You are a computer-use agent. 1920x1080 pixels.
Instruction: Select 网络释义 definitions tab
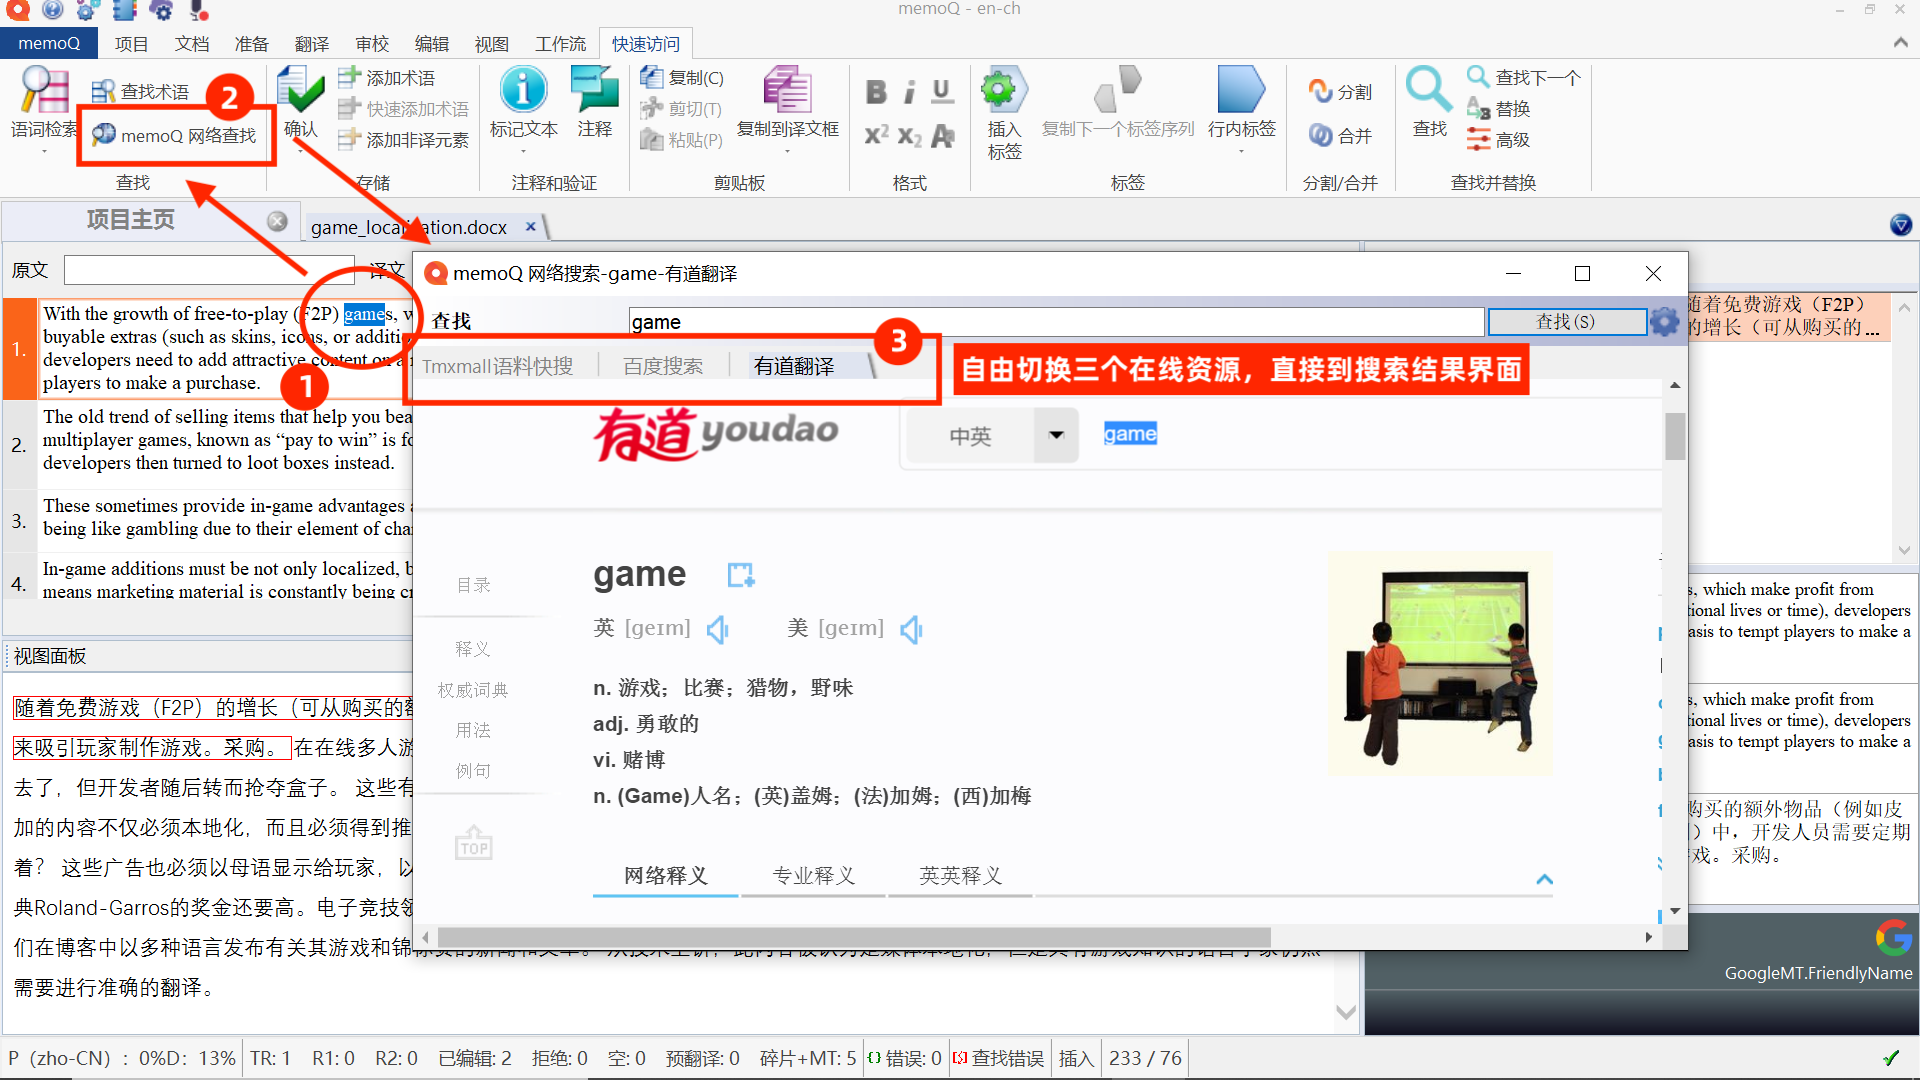point(665,875)
